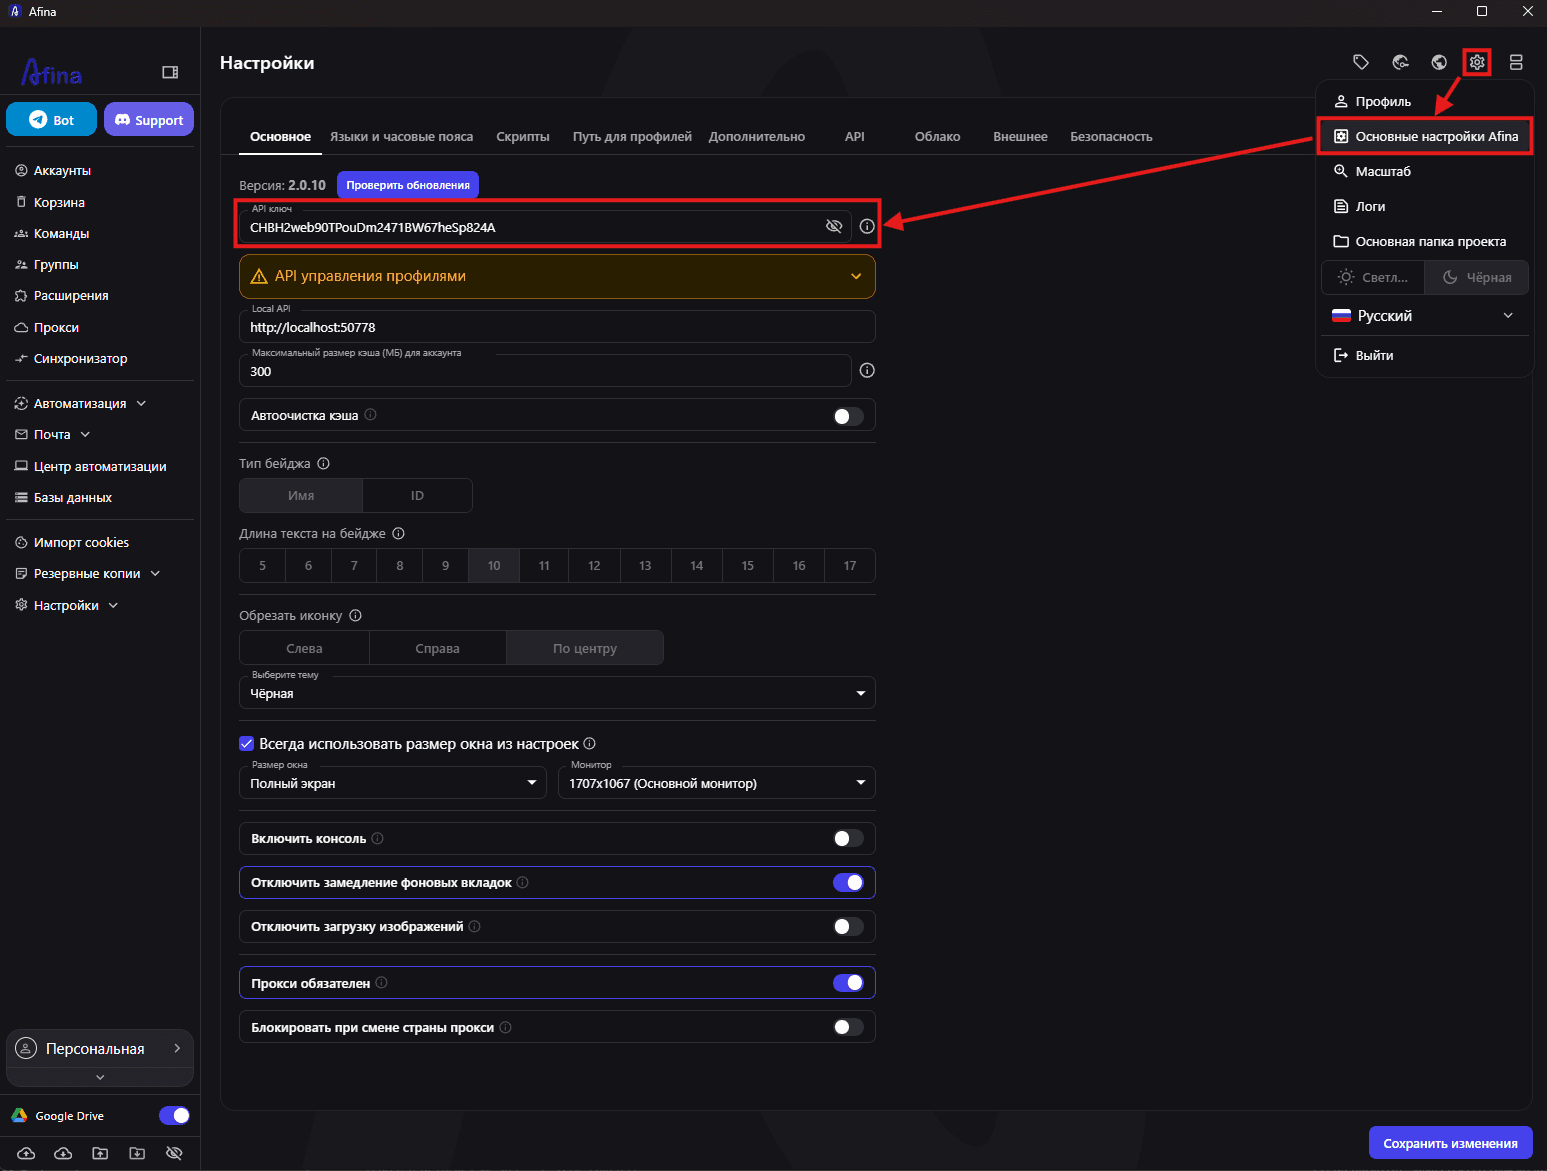1547x1171 pixels.
Task: Open the settings gear icon in header
Action: [1477, 62]
